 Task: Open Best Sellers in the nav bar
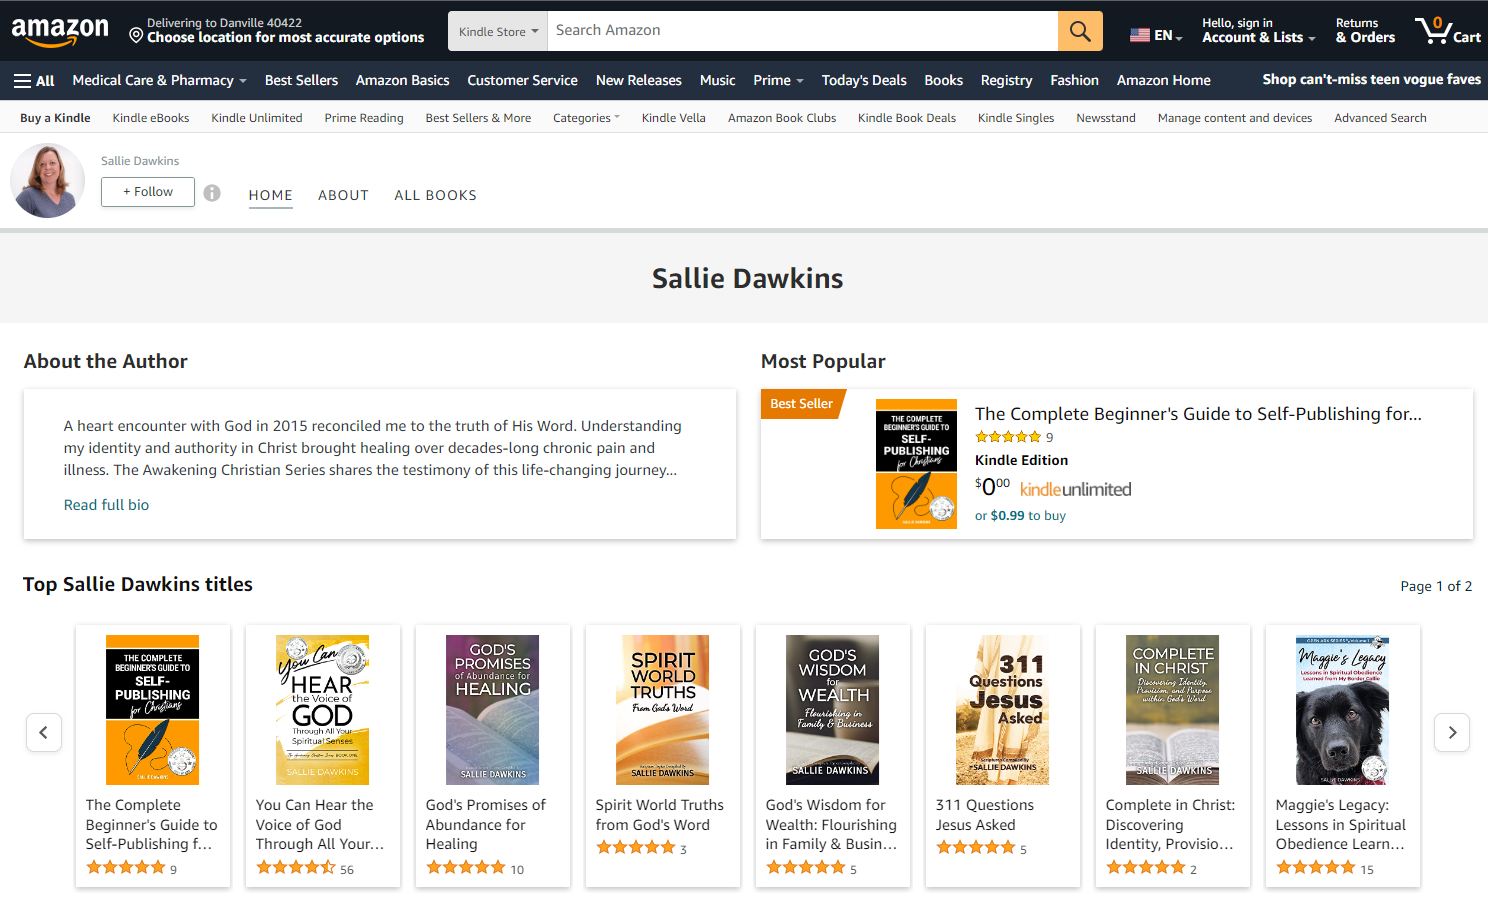301,80
